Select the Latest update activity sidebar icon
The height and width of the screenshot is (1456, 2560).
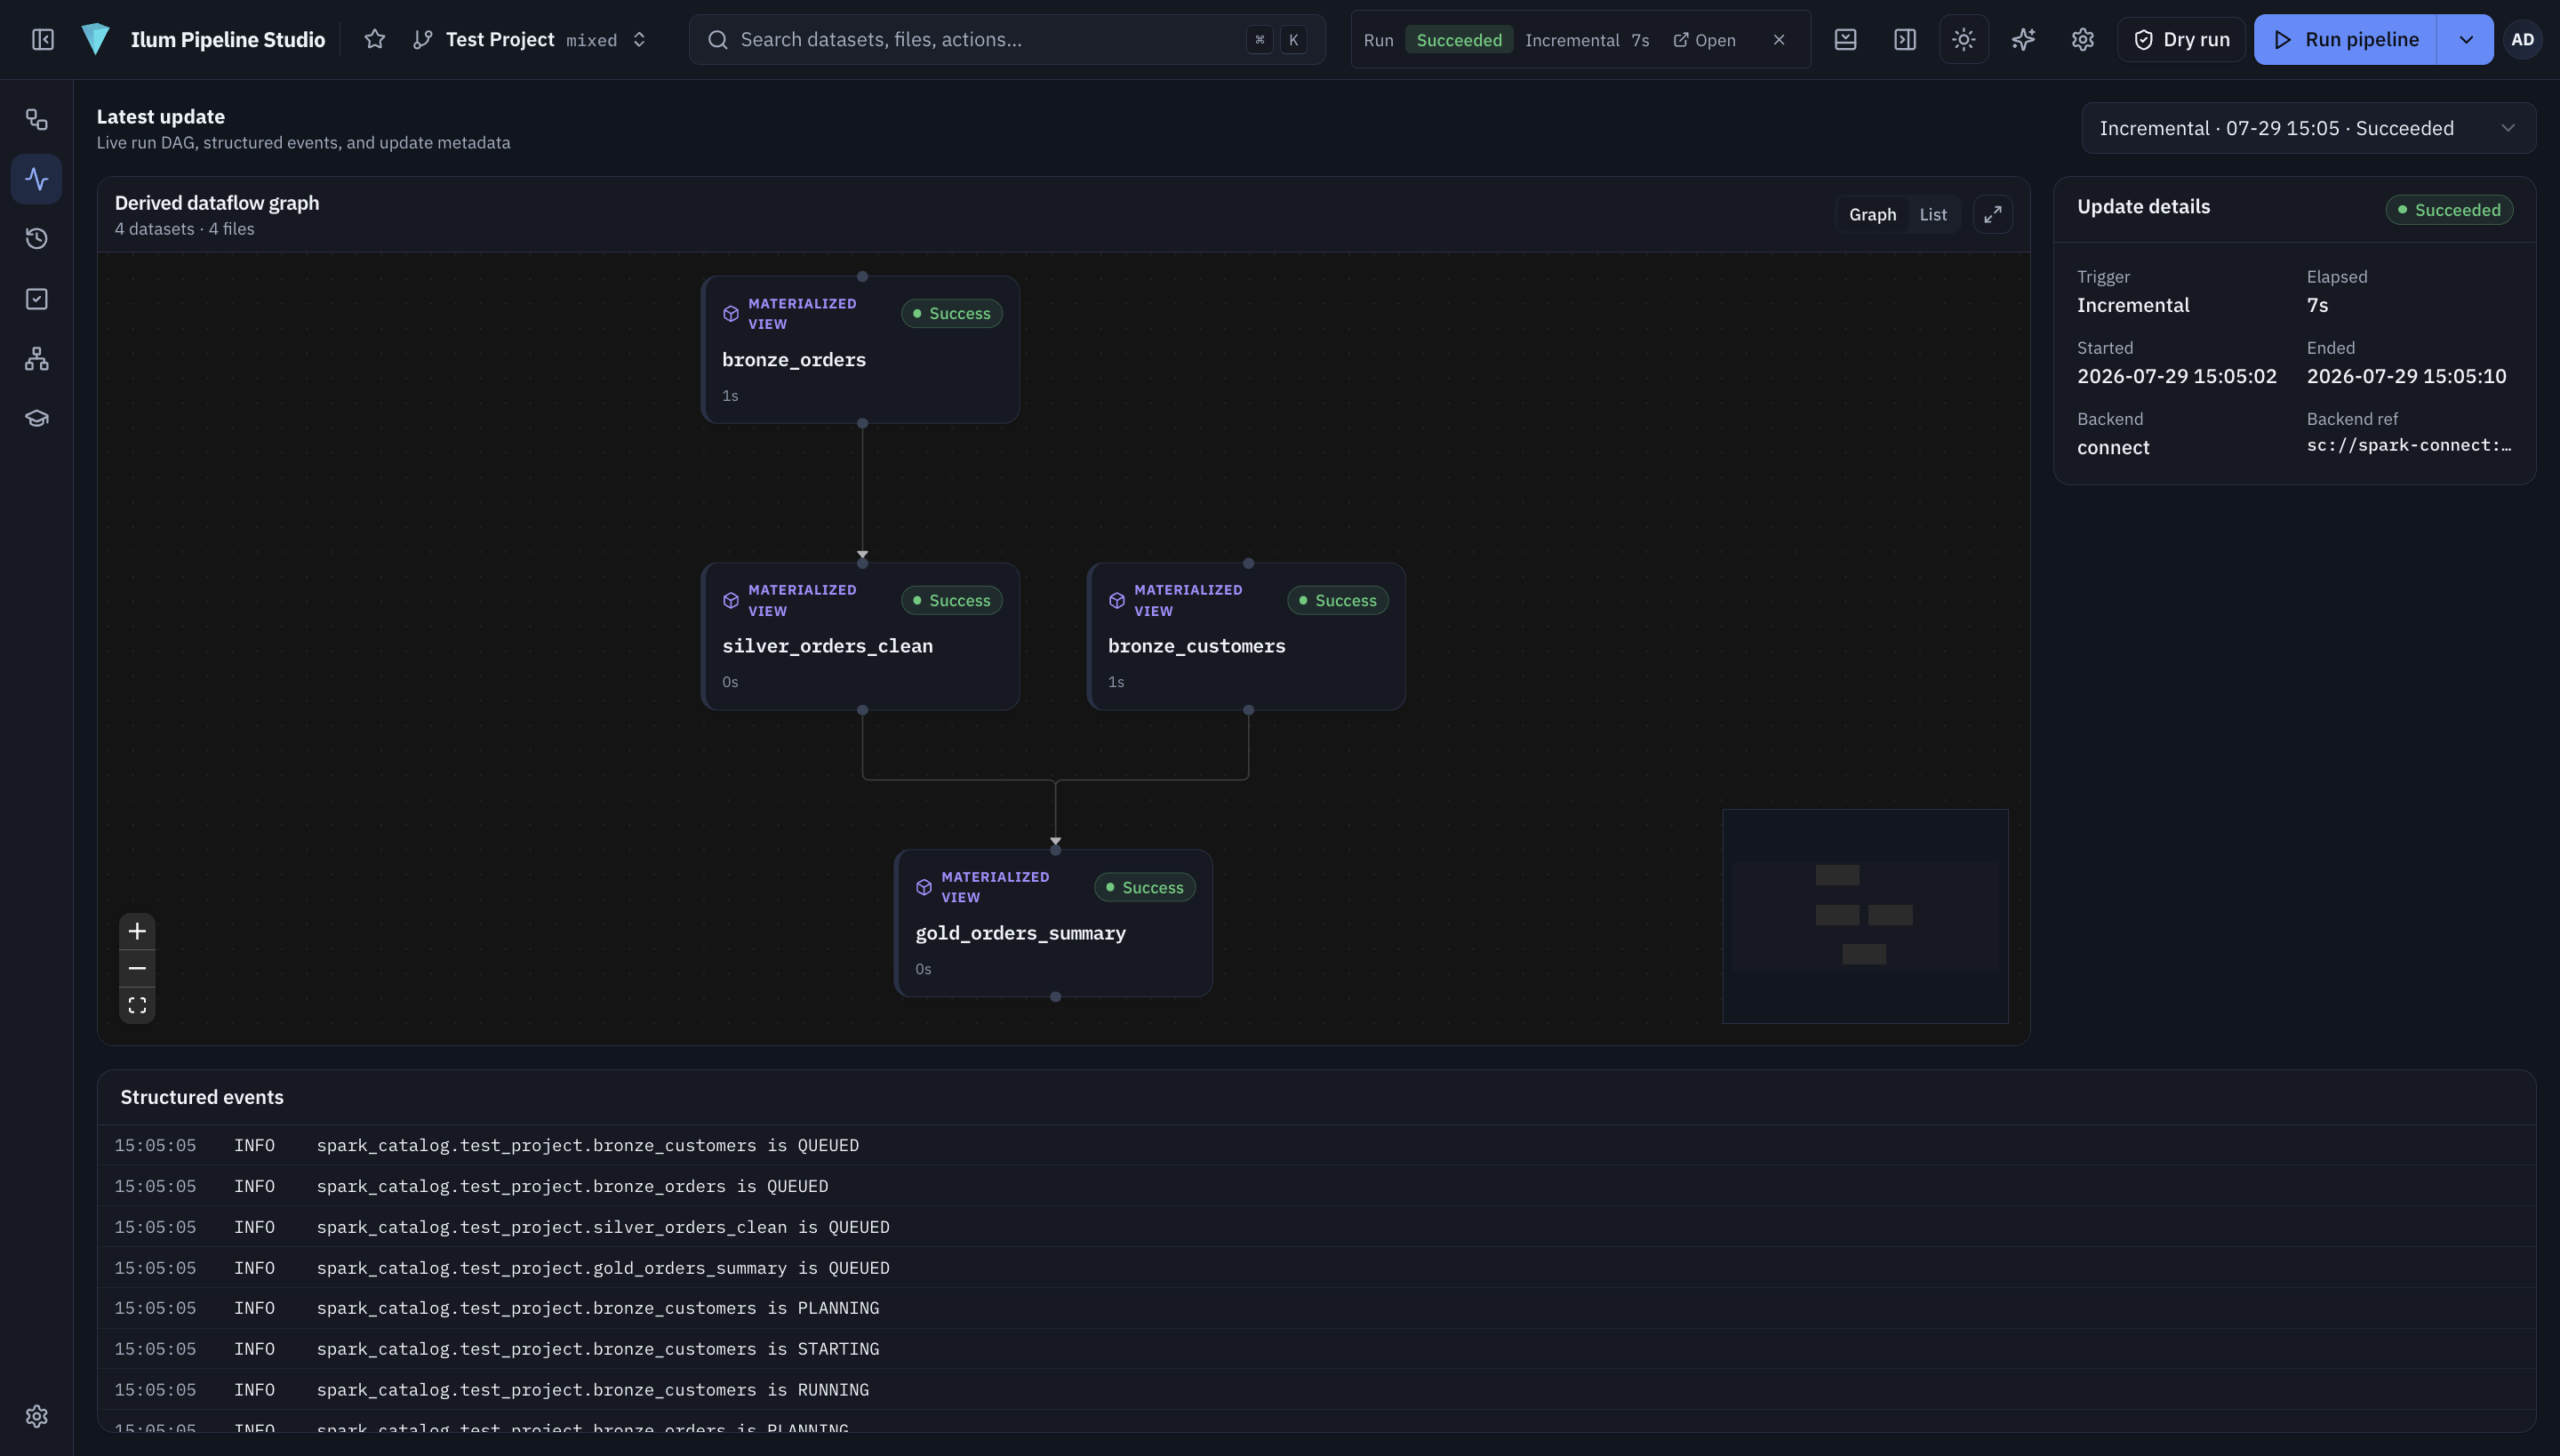tap(37, 179)
